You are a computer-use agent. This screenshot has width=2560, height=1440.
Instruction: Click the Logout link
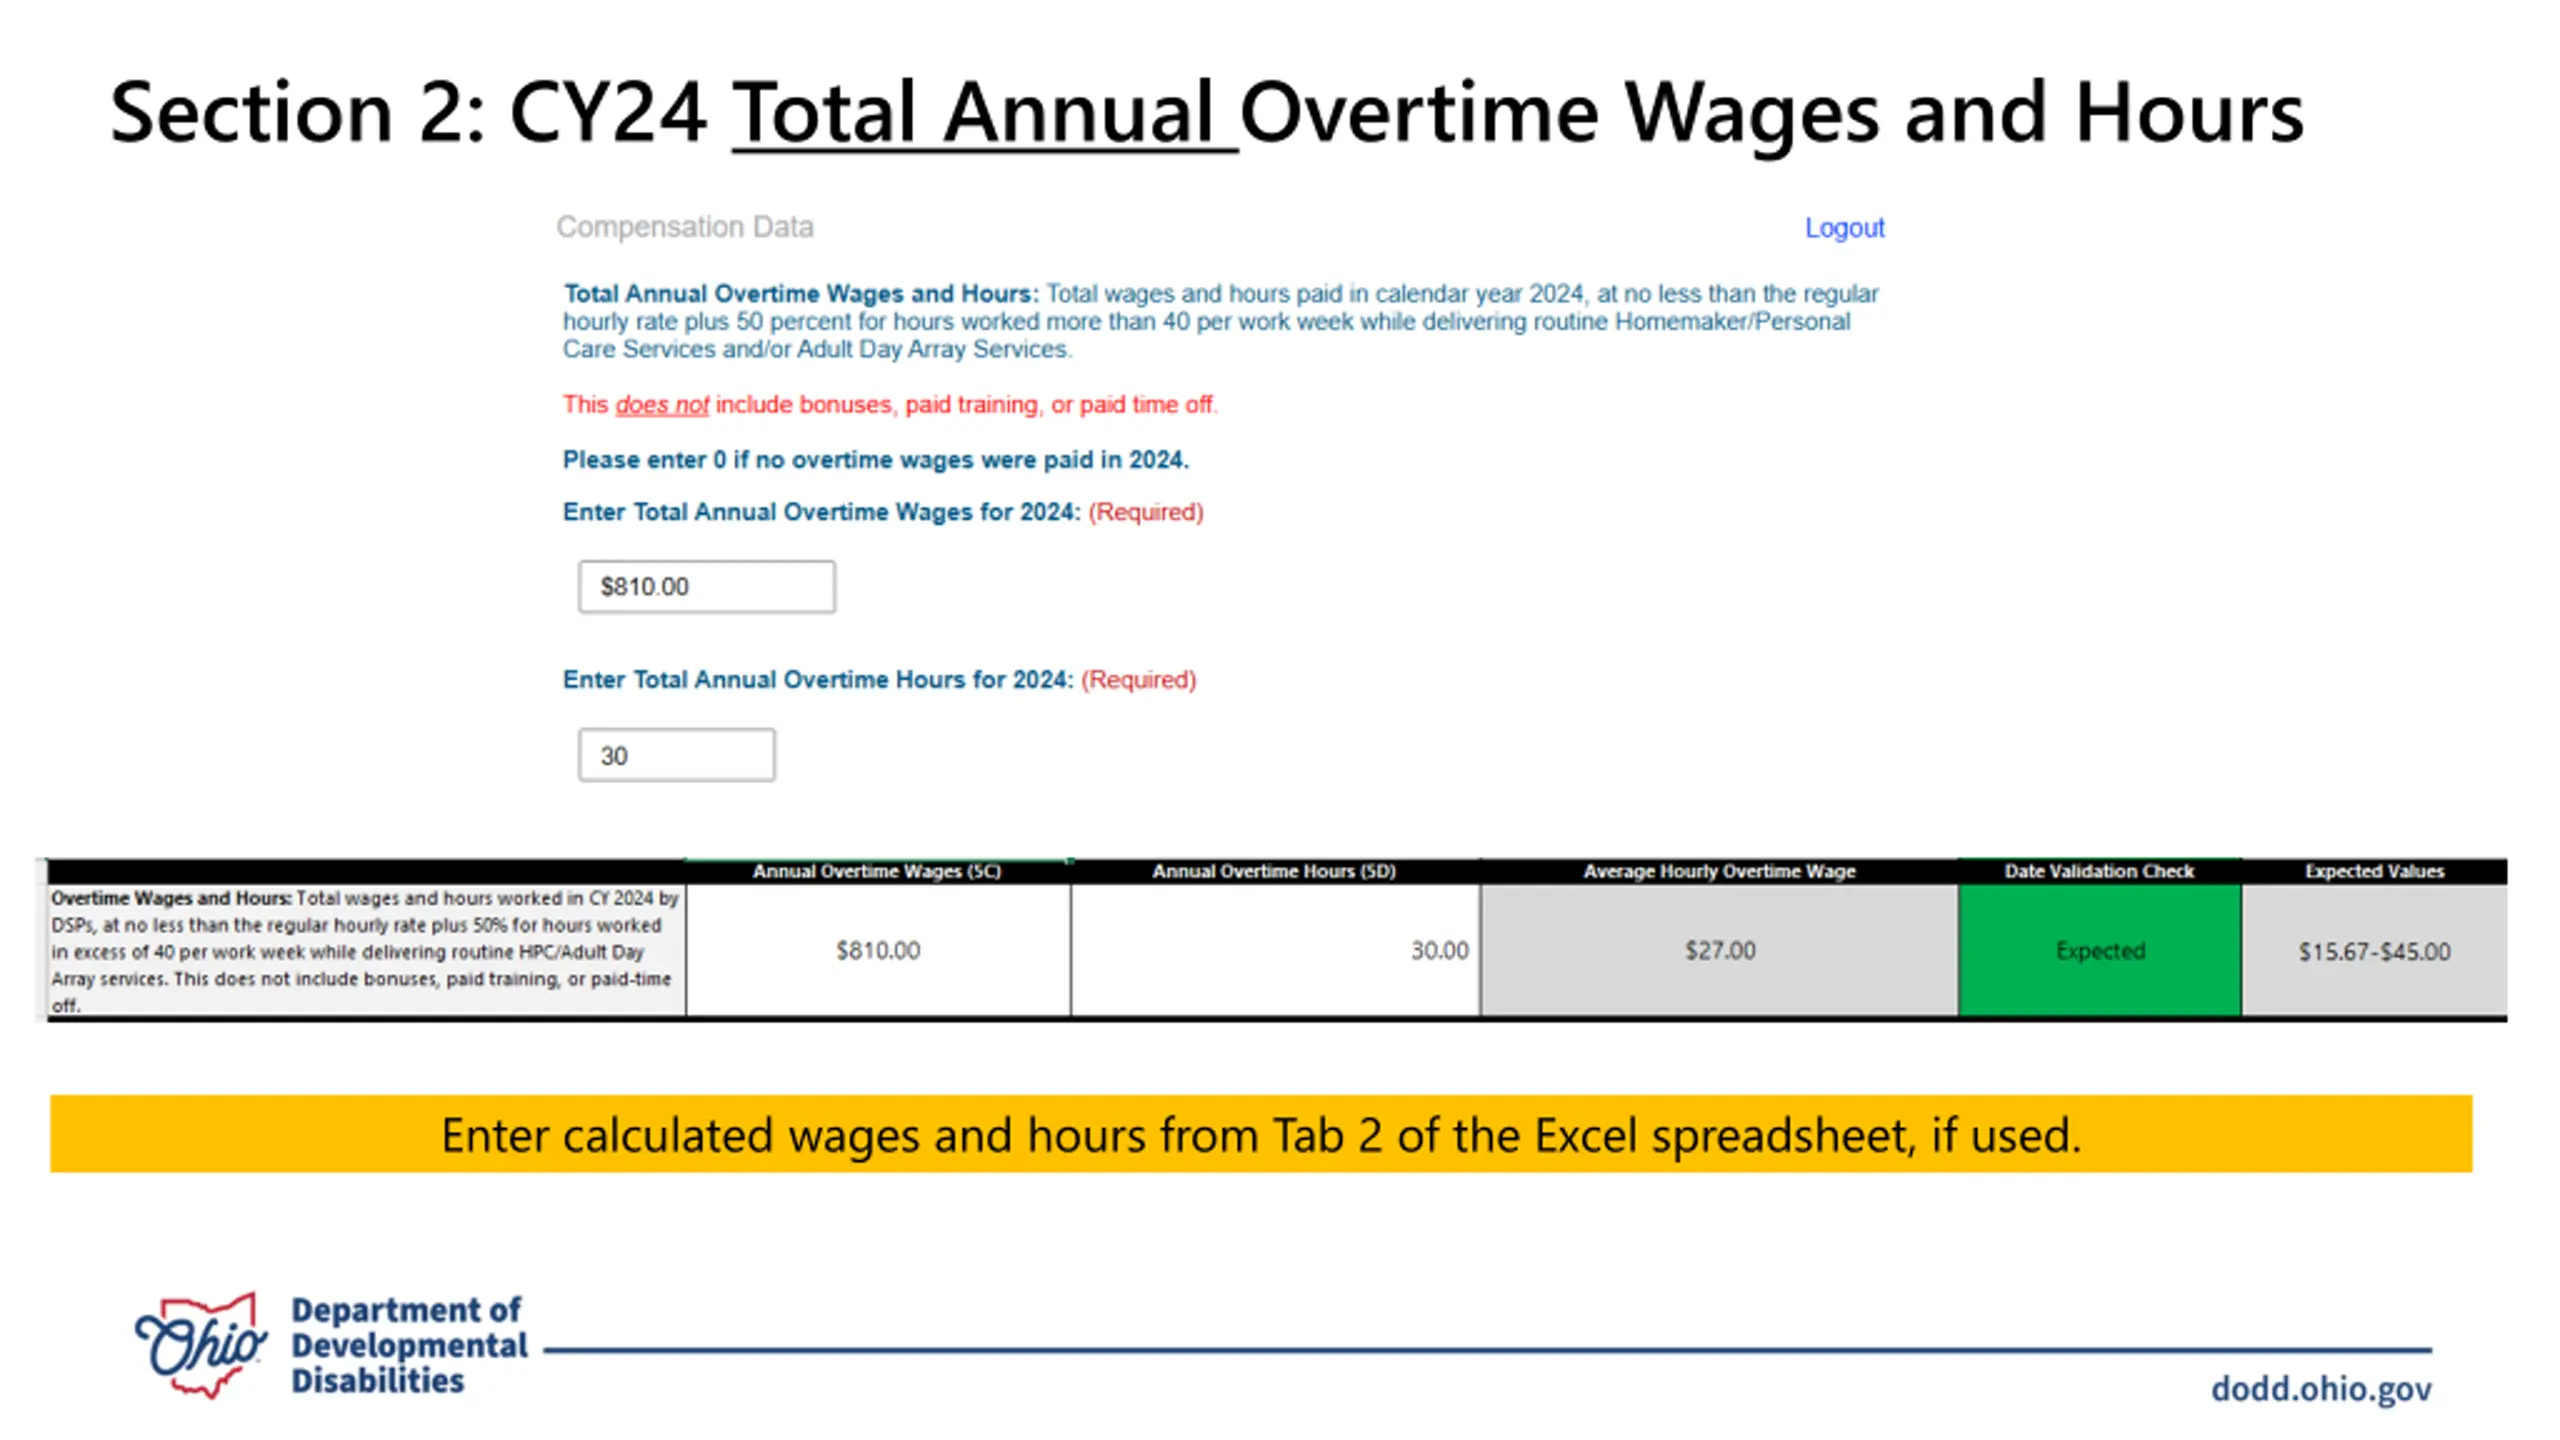pyautogui.click(x=1844, y=228)
